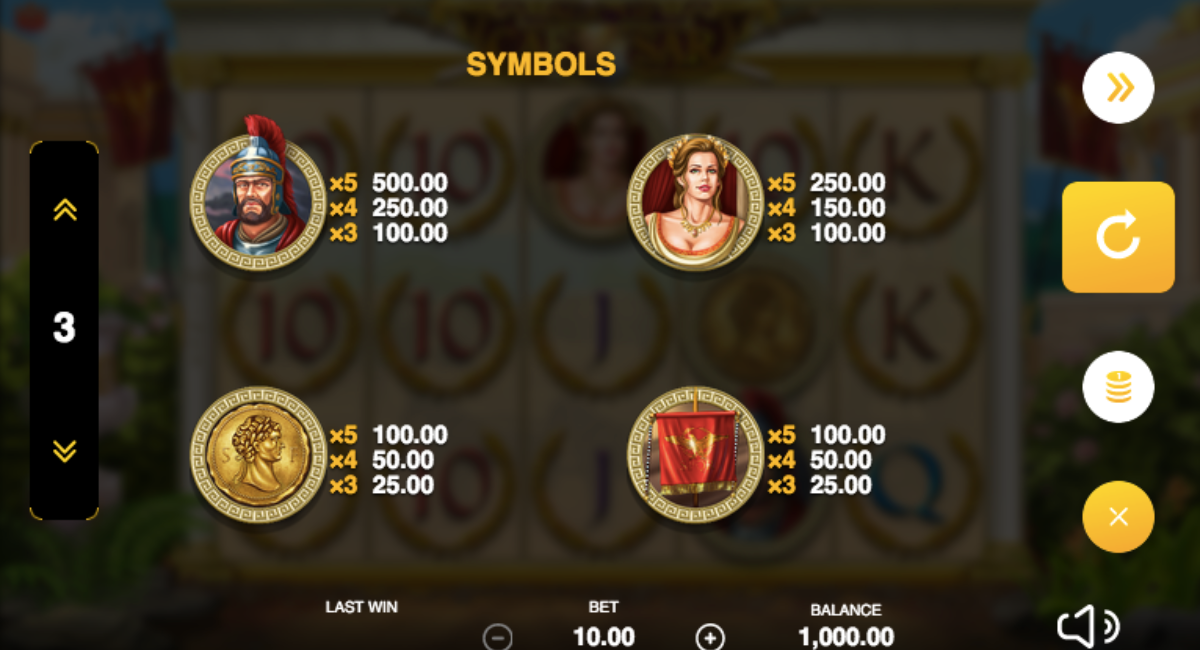
Task: Click the Roman centurion symbol
Action: [x=257, y=195]
